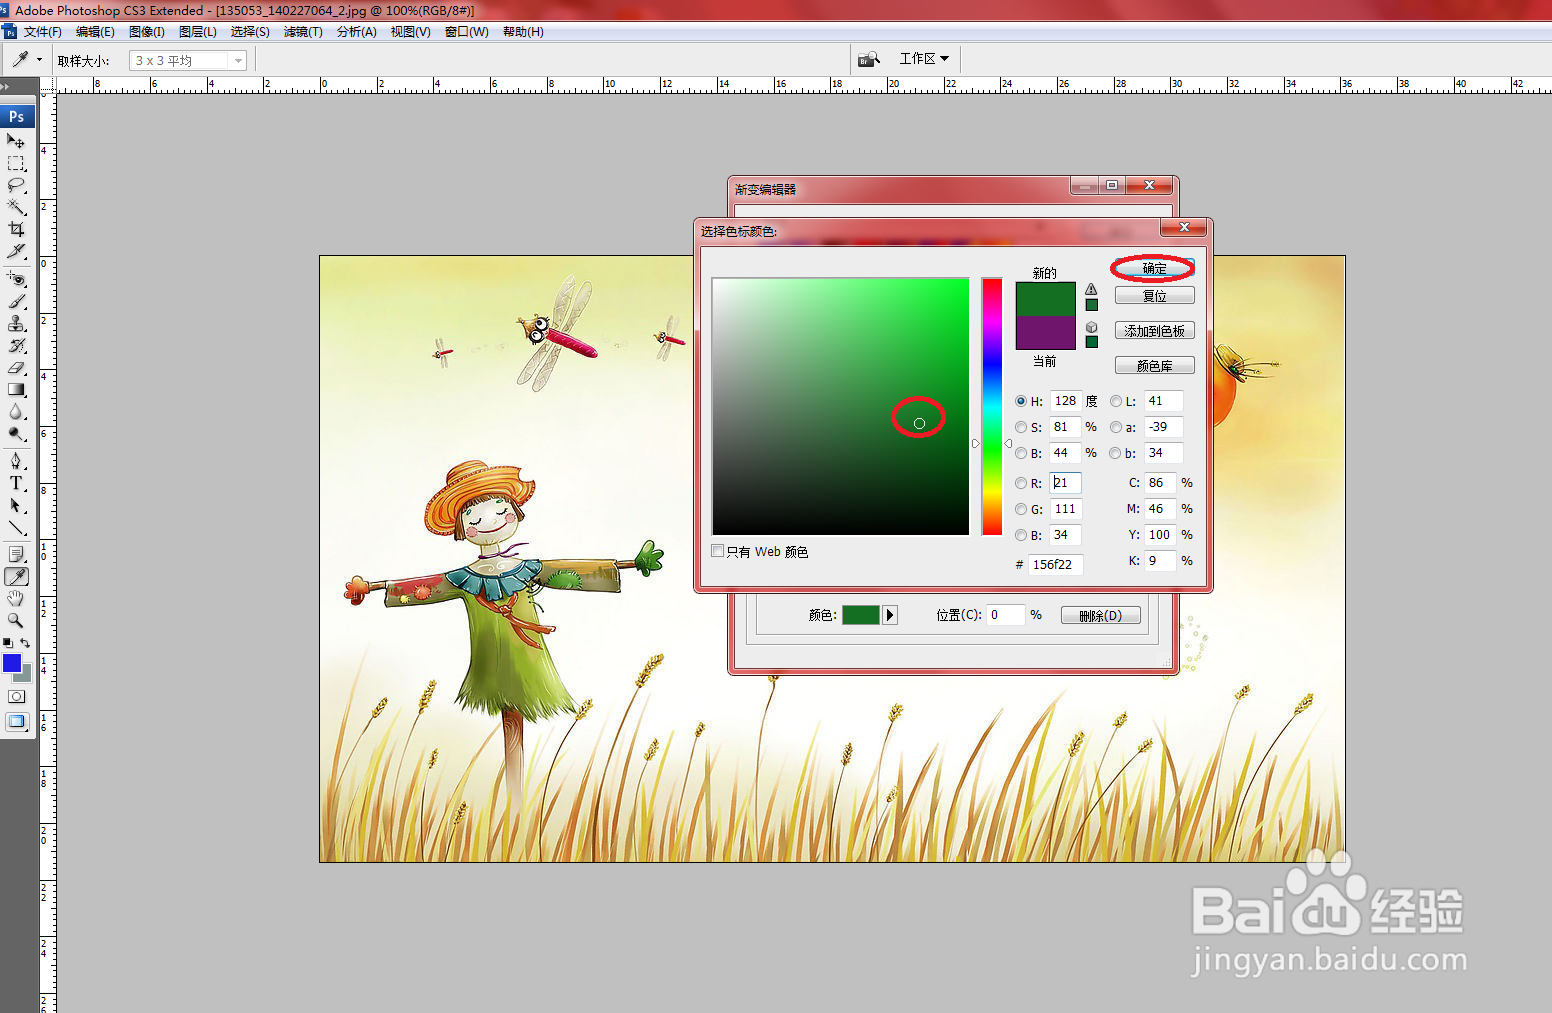
Task: Select the Rectangular Marquee tool
Action: point(16,163)
